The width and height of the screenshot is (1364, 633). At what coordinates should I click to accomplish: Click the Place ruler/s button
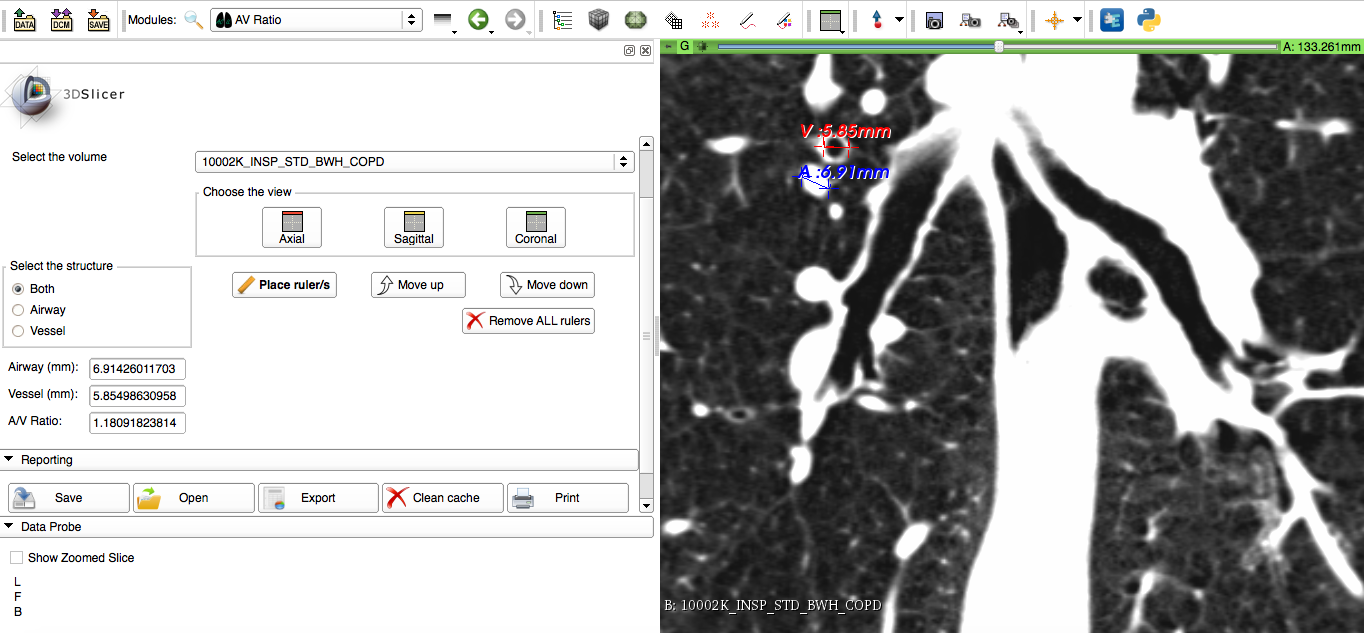pos(284,285)
